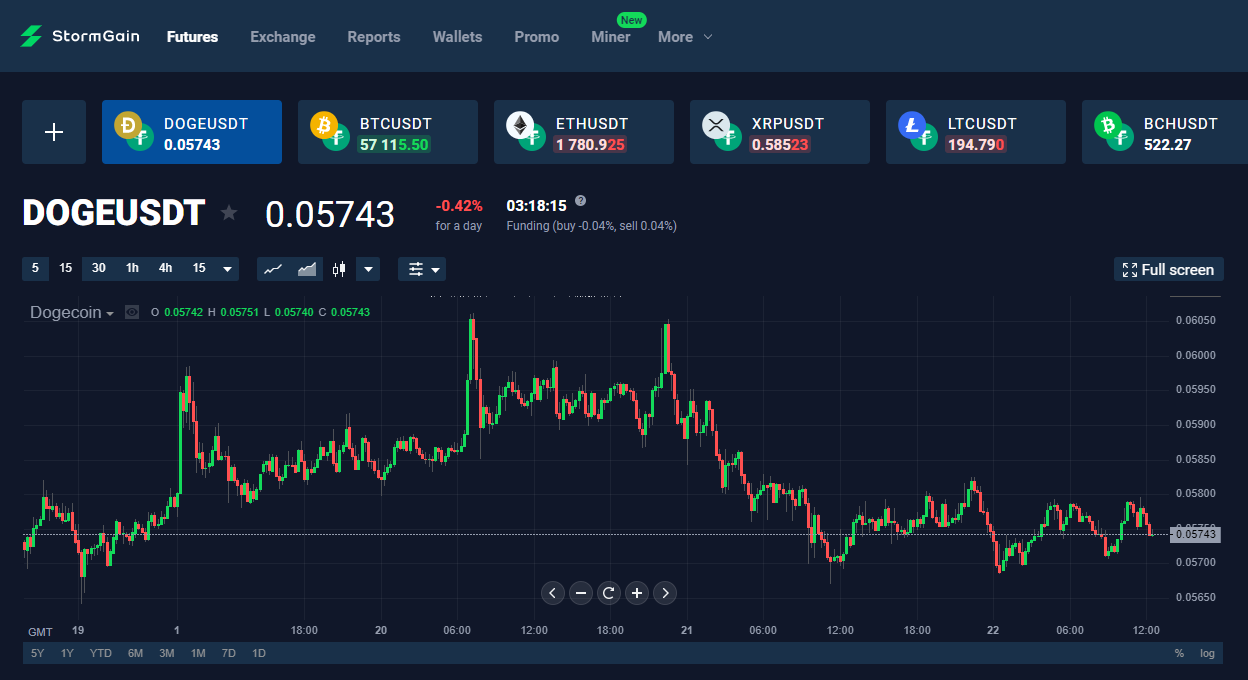
Task: Select candlestick chart style
Action: [x=340, y=269]
